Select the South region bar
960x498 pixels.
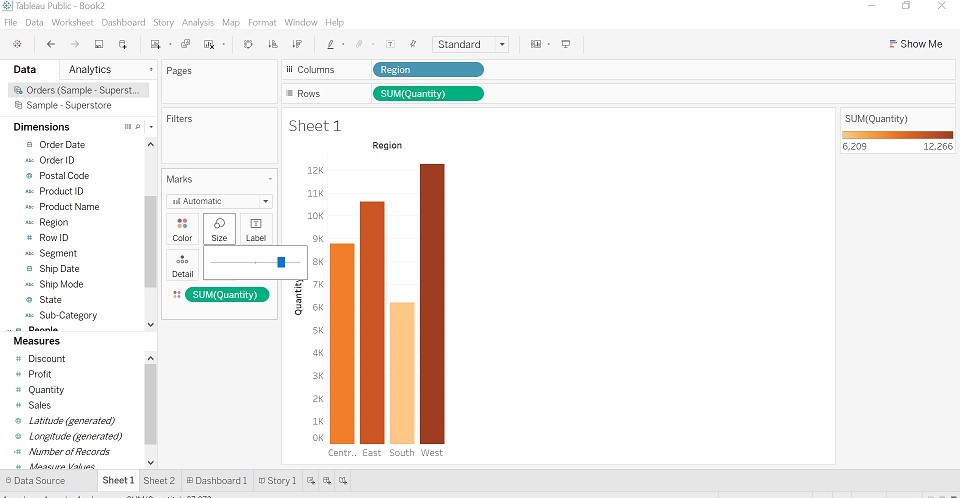coord(402,373)
